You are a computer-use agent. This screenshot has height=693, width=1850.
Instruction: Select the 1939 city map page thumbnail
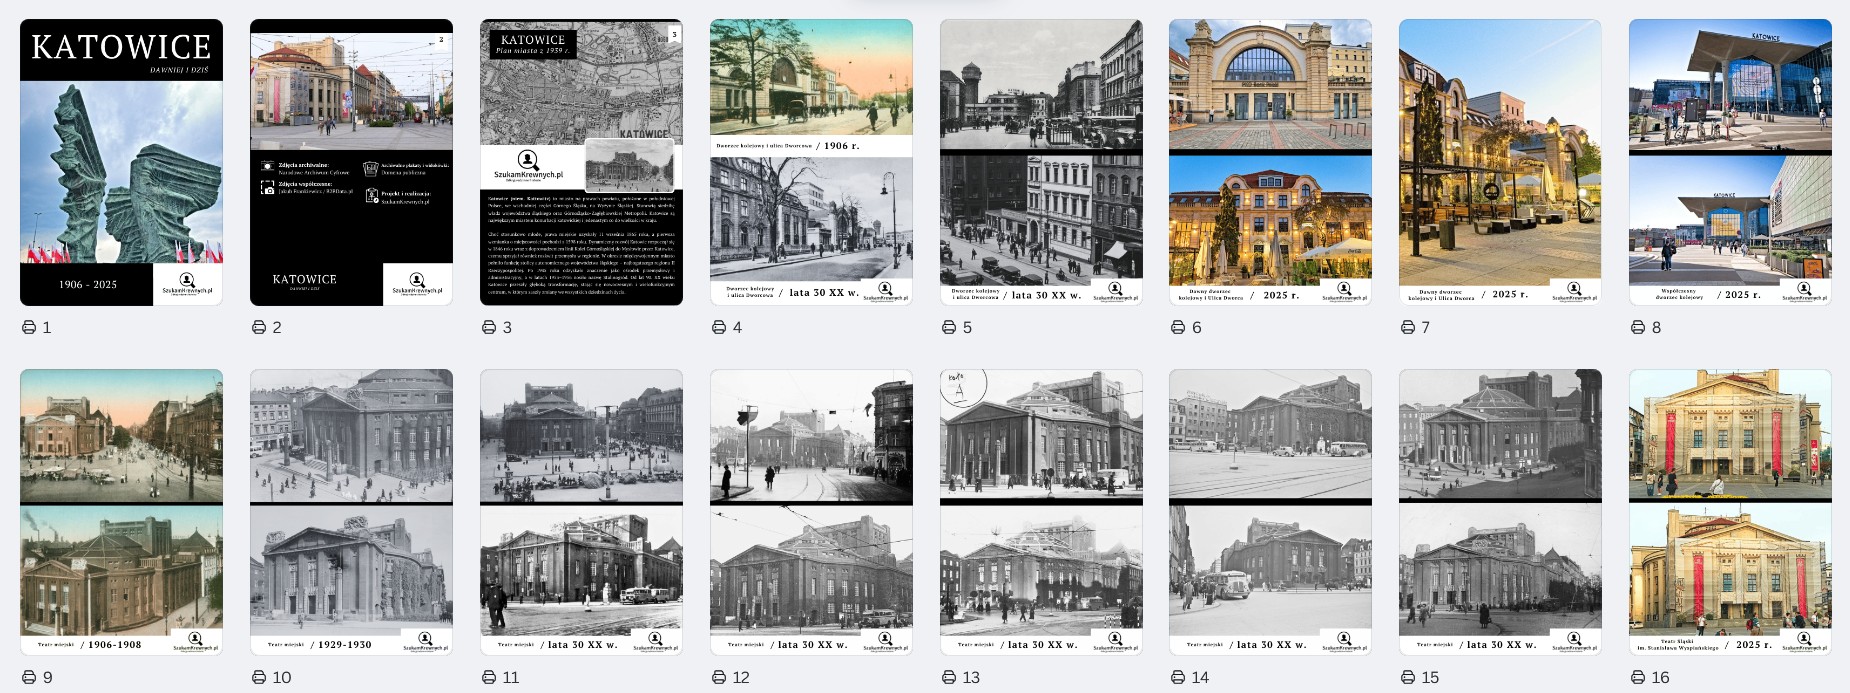tap(581, 162)
